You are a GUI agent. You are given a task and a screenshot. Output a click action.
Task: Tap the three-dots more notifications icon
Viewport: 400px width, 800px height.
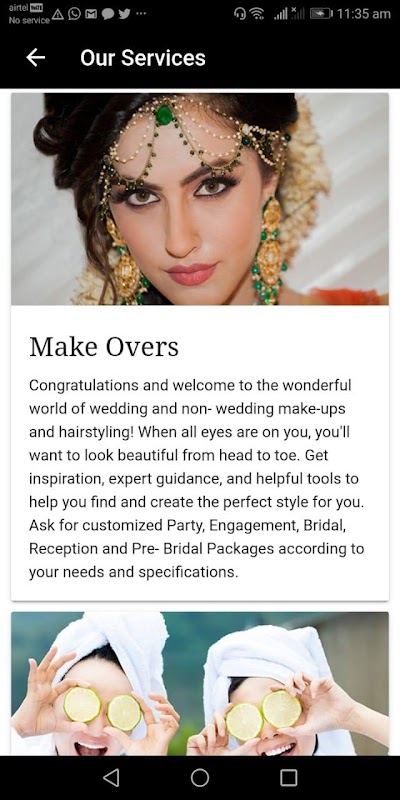[141, 14]
